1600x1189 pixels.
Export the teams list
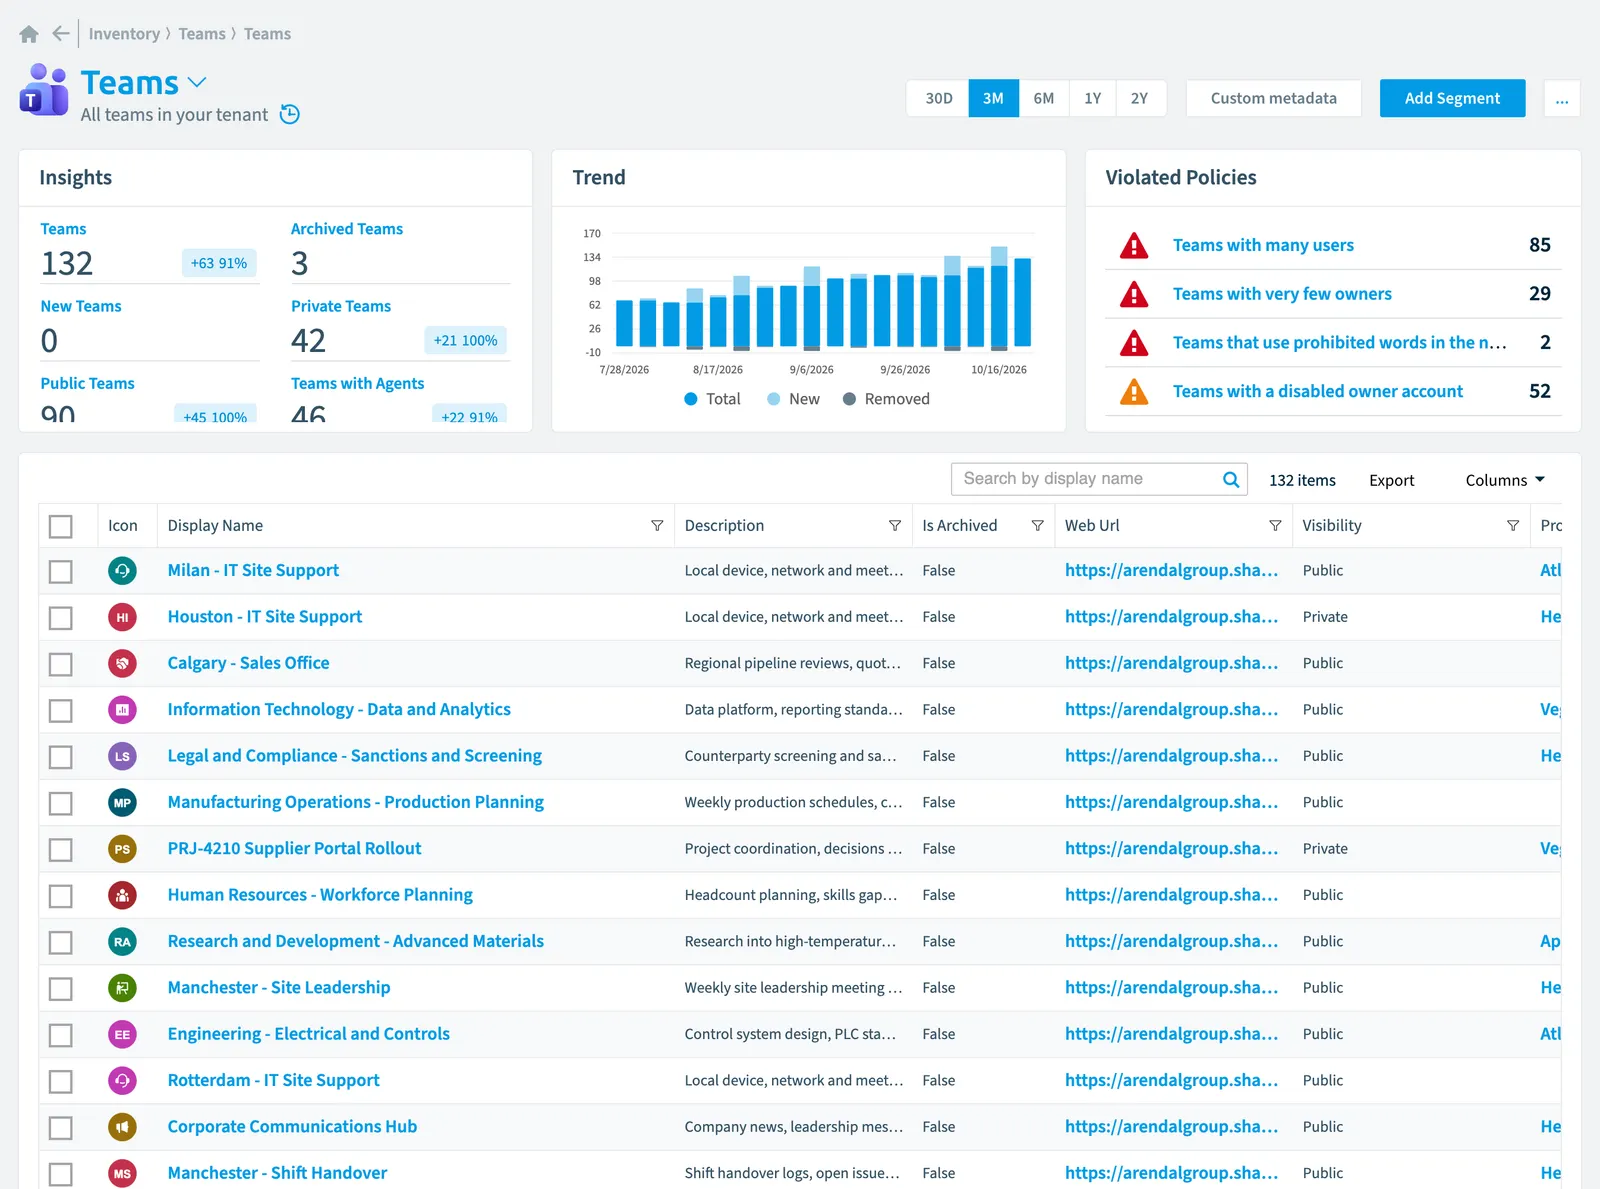(x=1391, y=480)
